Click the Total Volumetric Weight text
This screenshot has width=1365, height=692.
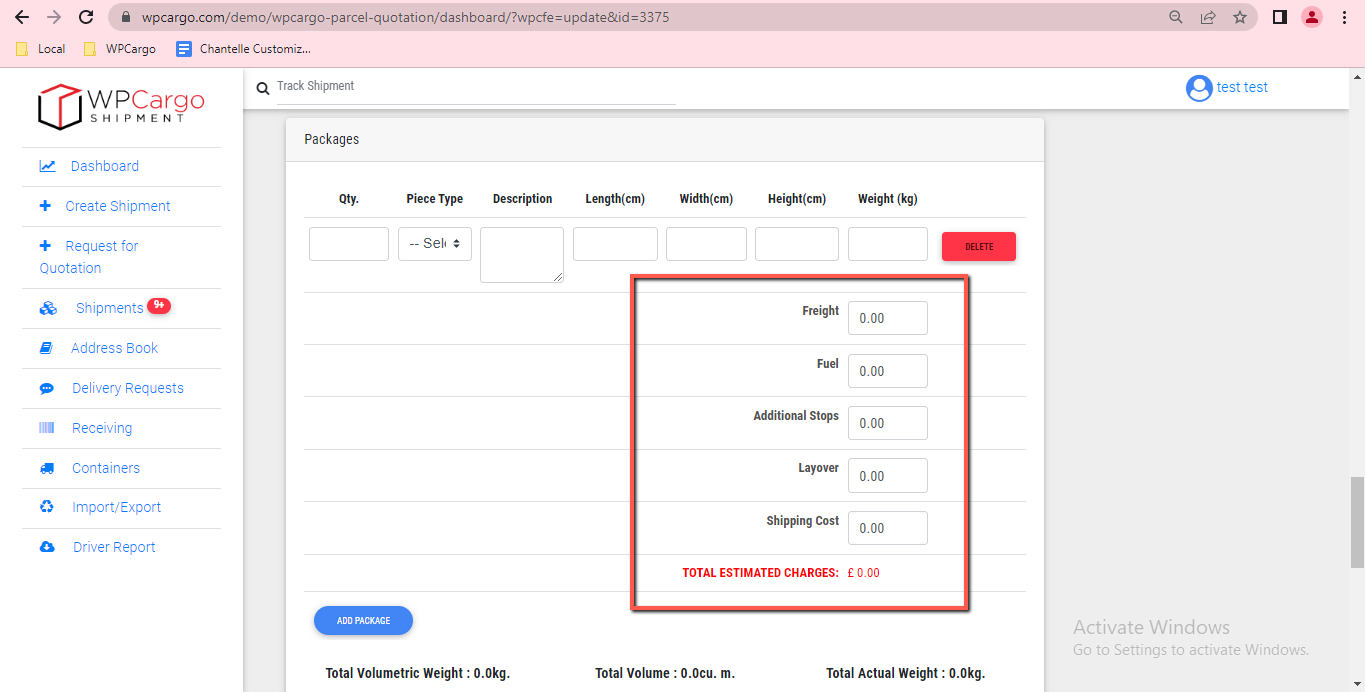pos(418,673)
